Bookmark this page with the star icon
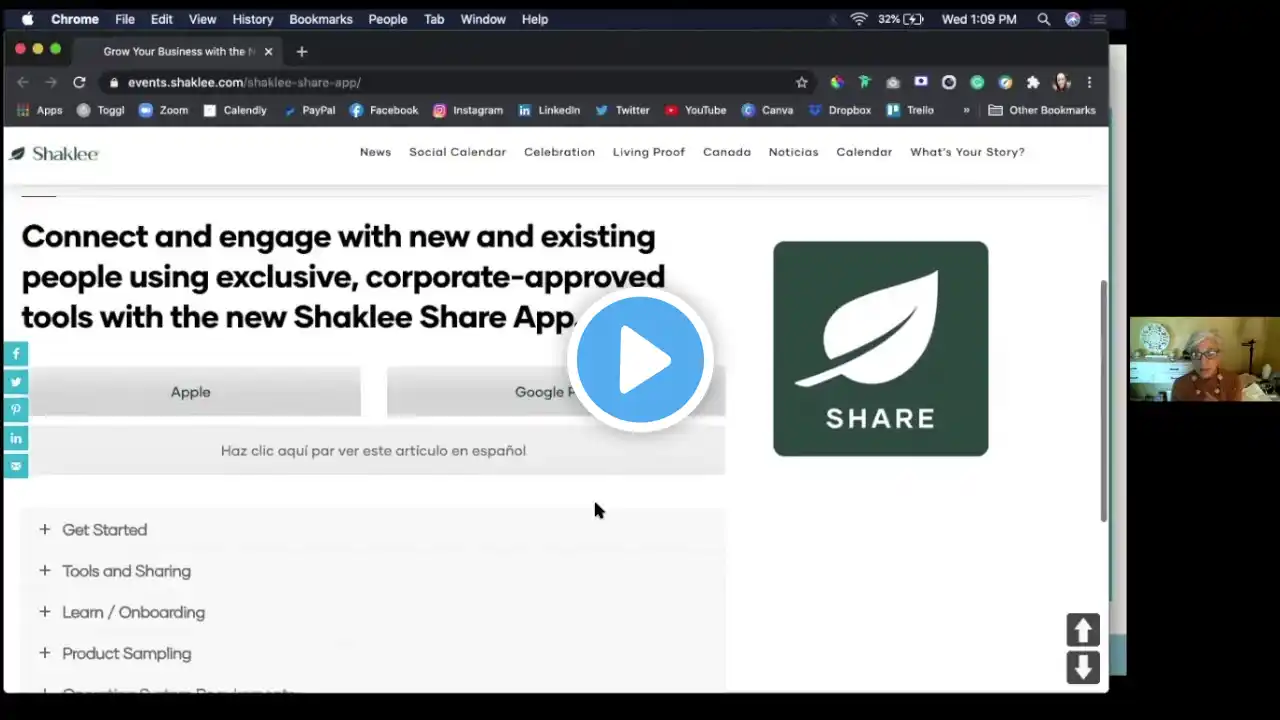 point(801,82)
